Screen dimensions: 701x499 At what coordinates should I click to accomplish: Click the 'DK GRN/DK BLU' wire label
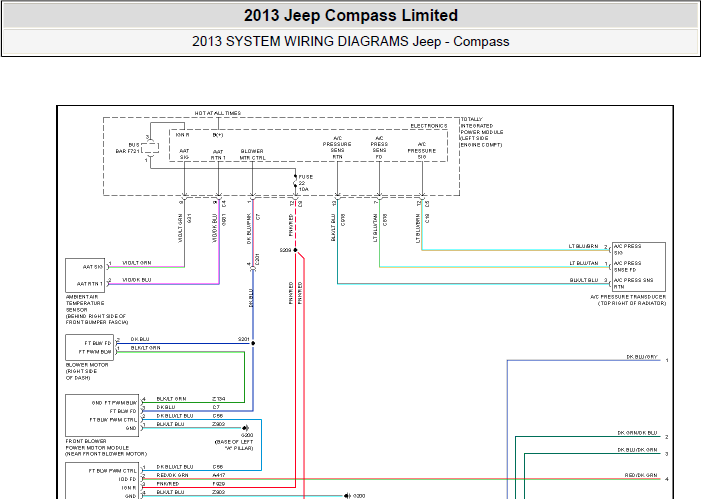coord(637,433)
